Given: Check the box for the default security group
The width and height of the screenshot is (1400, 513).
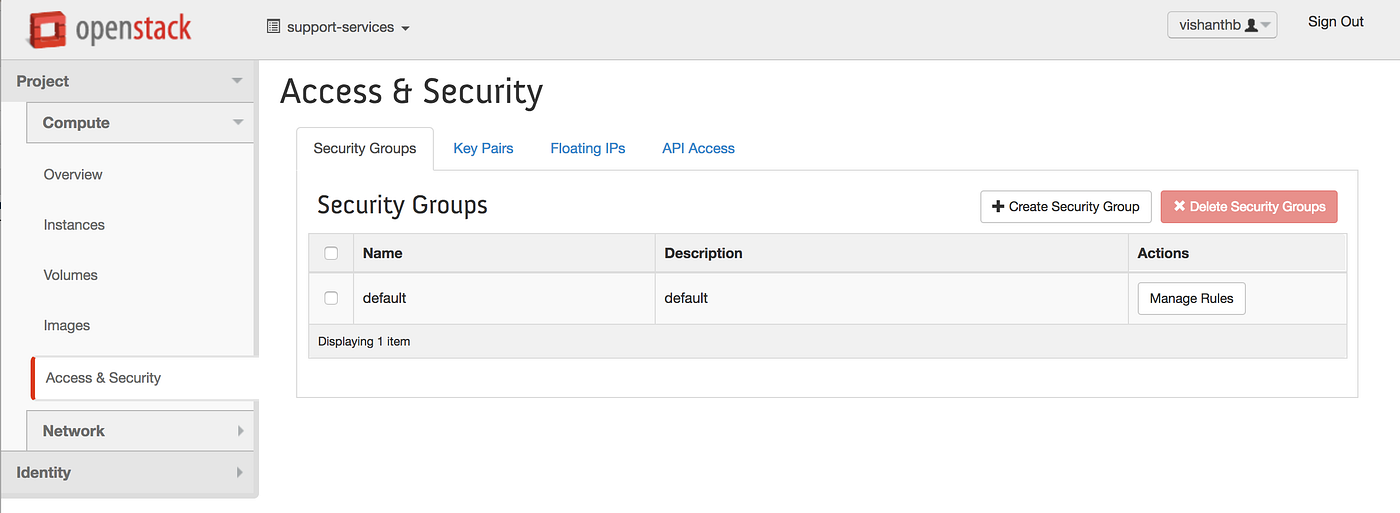Looking at the screenshot, I should click(x=331, y=298).
